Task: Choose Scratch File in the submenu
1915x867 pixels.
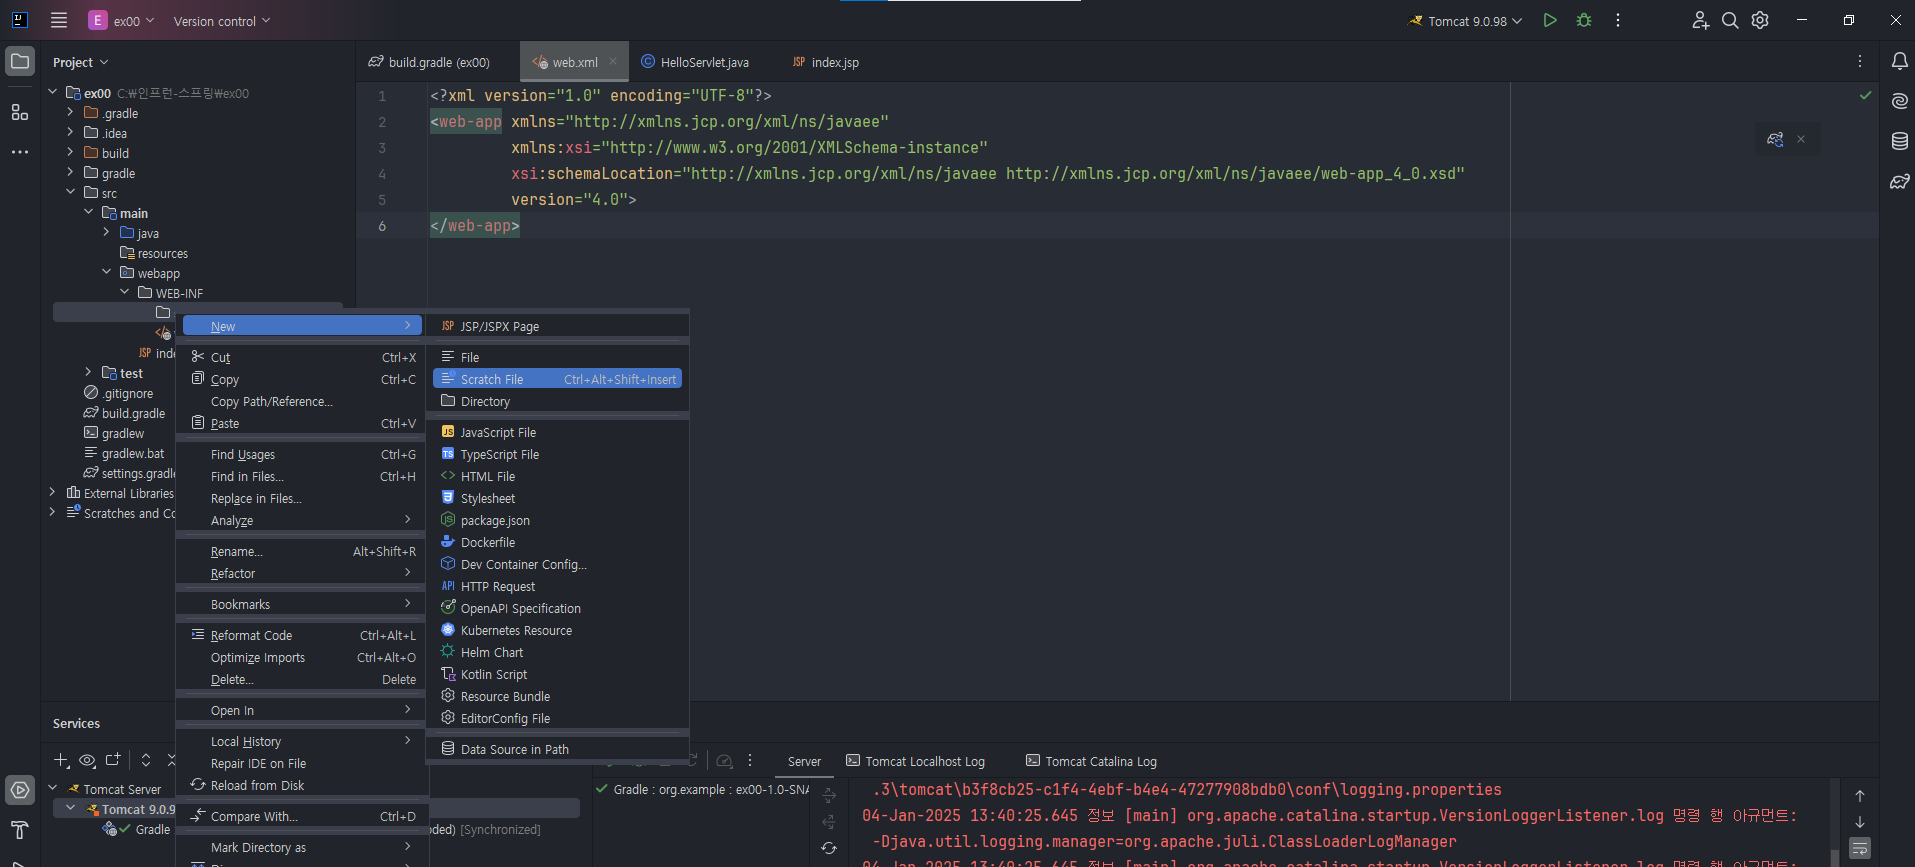Action: (x=558, y=379)
